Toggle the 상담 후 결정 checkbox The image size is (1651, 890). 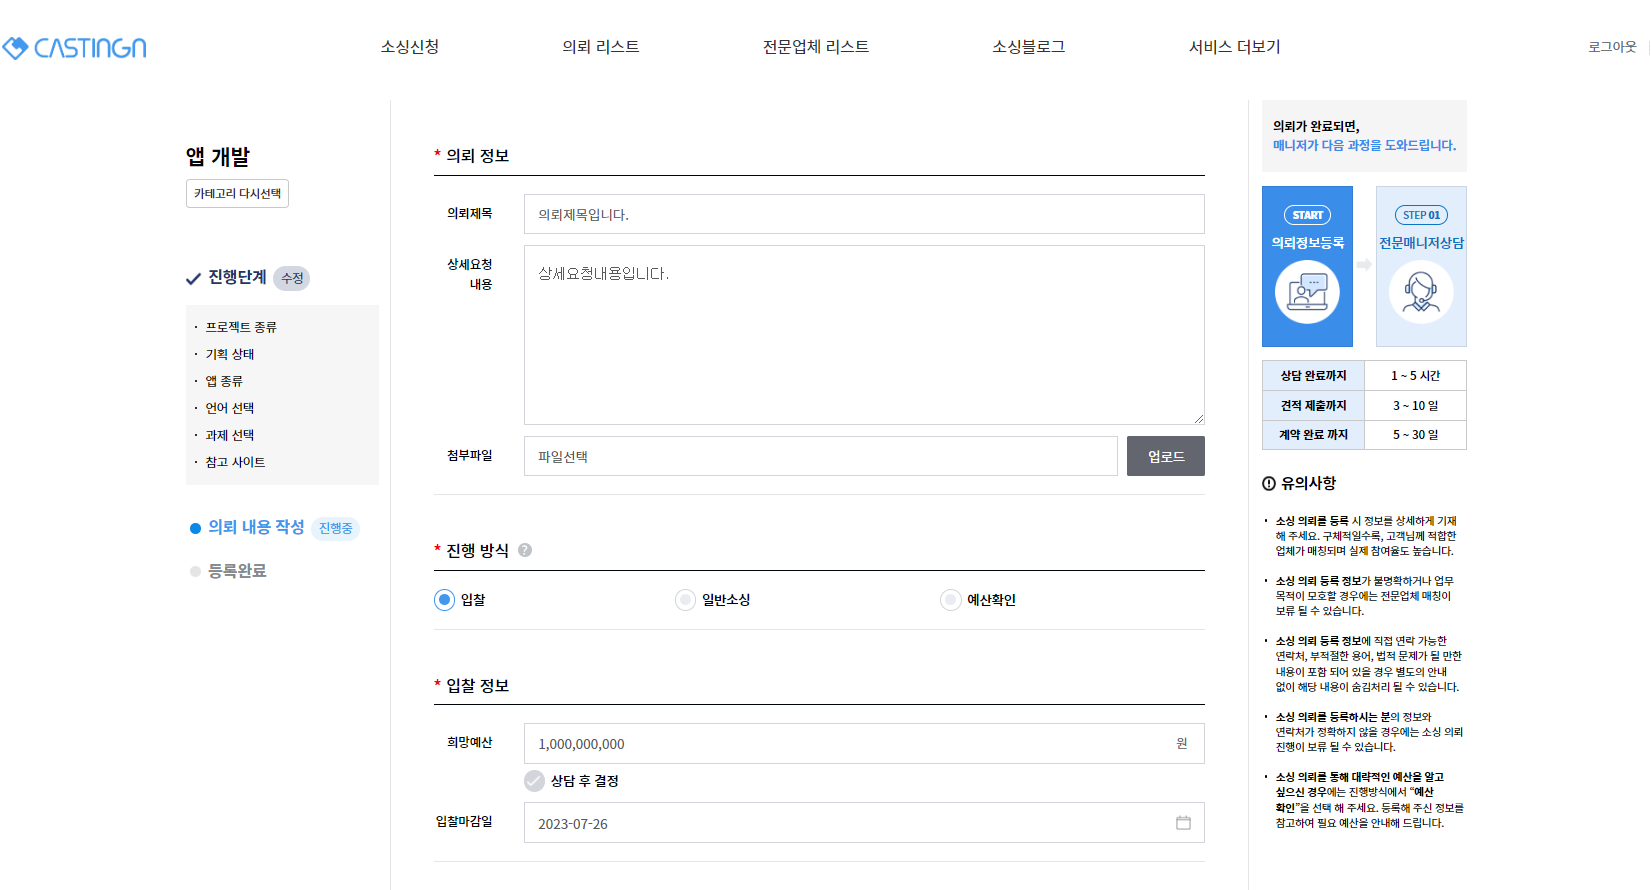[x=535, y=781]
